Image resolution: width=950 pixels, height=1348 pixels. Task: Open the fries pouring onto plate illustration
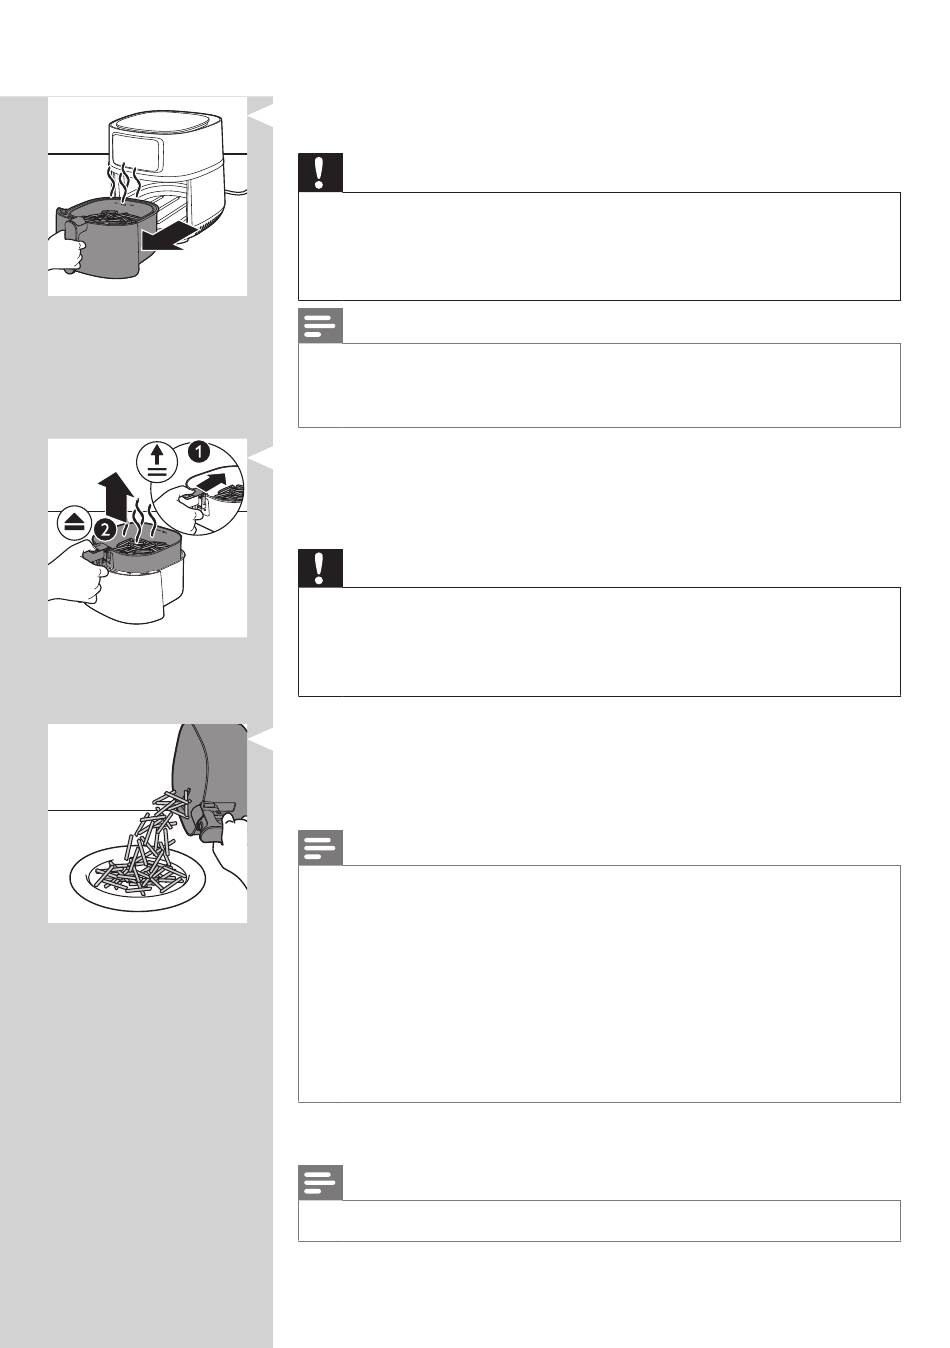pyautogui.click(x=148, y=823)
